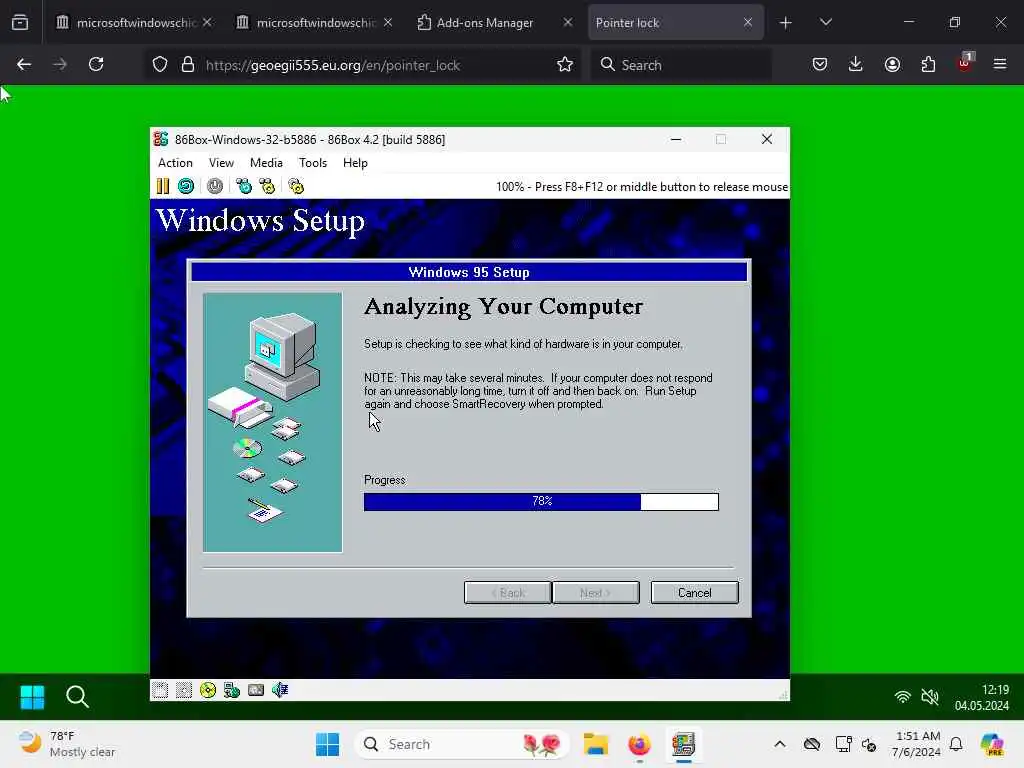Open Firefox downloads panel
The width and height of the screenshot is (1024, 768).
pyautogui.click(x=856, y=64)
